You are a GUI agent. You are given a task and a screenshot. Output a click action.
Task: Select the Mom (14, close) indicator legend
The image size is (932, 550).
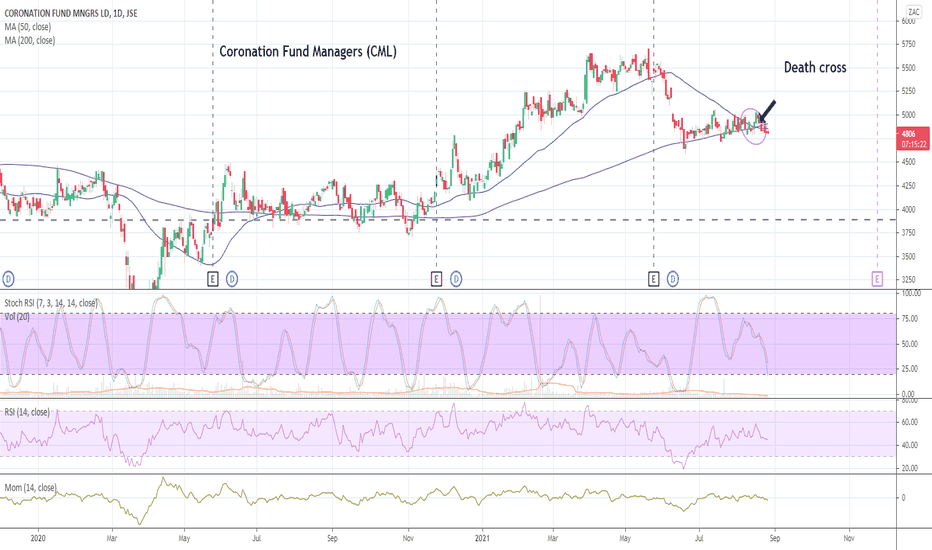(x=30, y=488)
